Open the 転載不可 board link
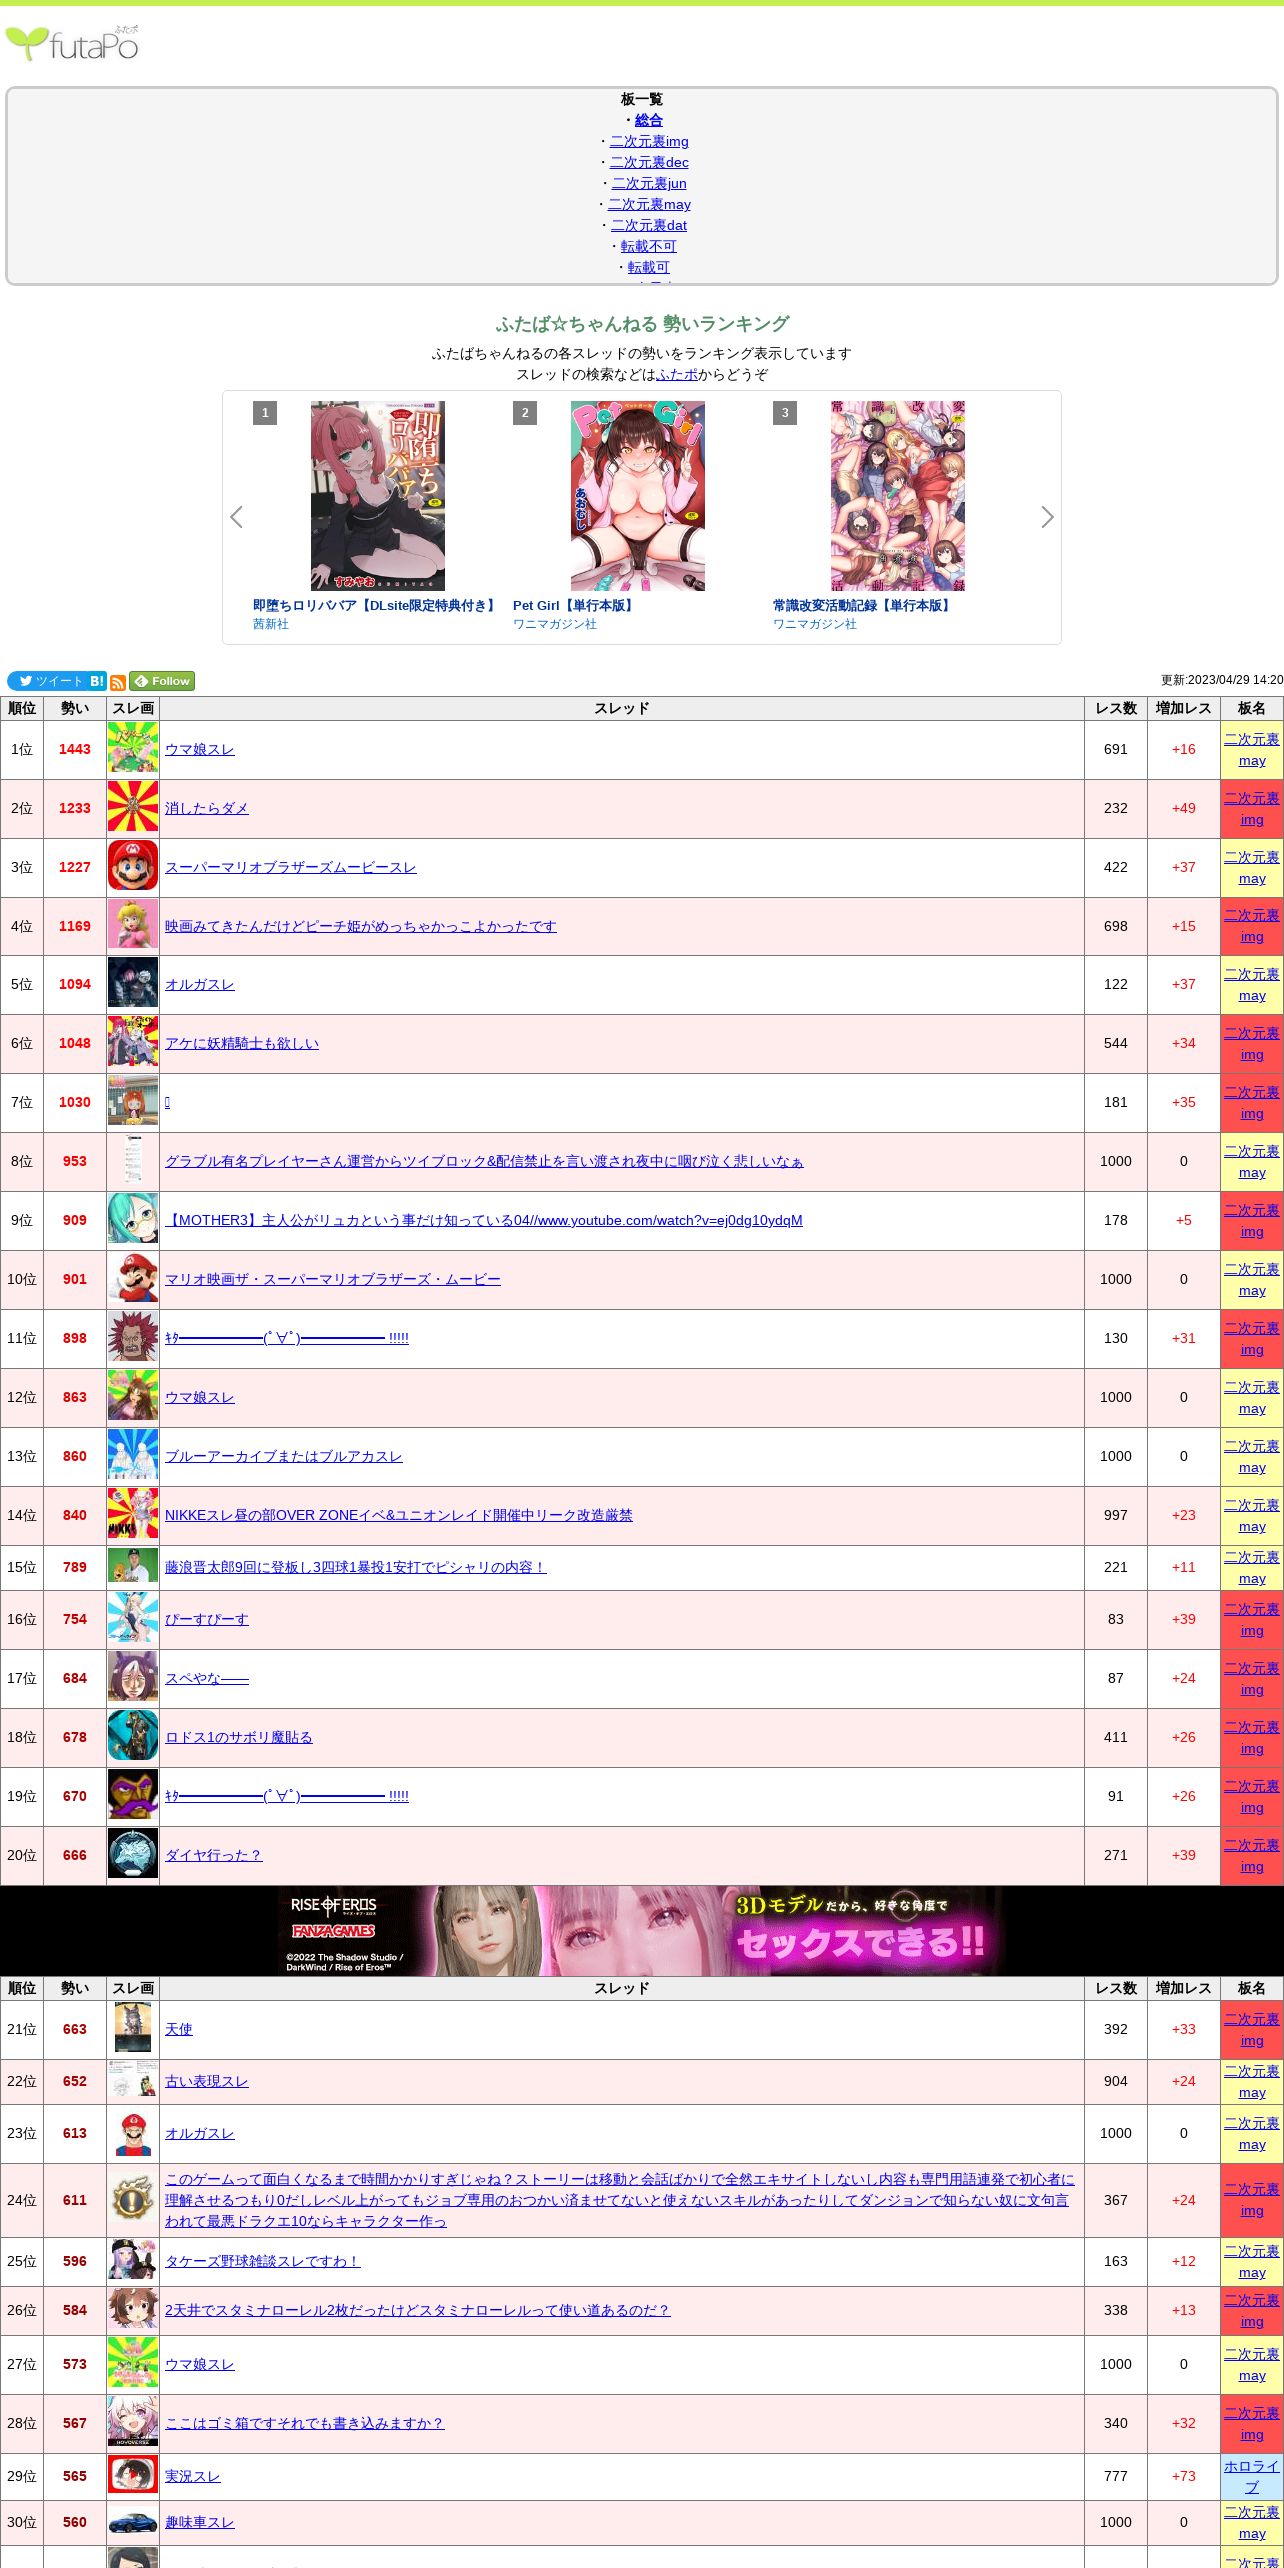Image resolution: width=1284 pixels, height=2568 pixels. point(649,246)
